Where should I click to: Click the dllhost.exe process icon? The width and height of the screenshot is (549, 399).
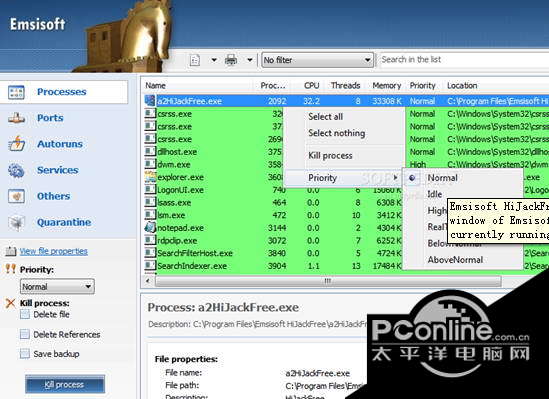[x=150, y=152]
